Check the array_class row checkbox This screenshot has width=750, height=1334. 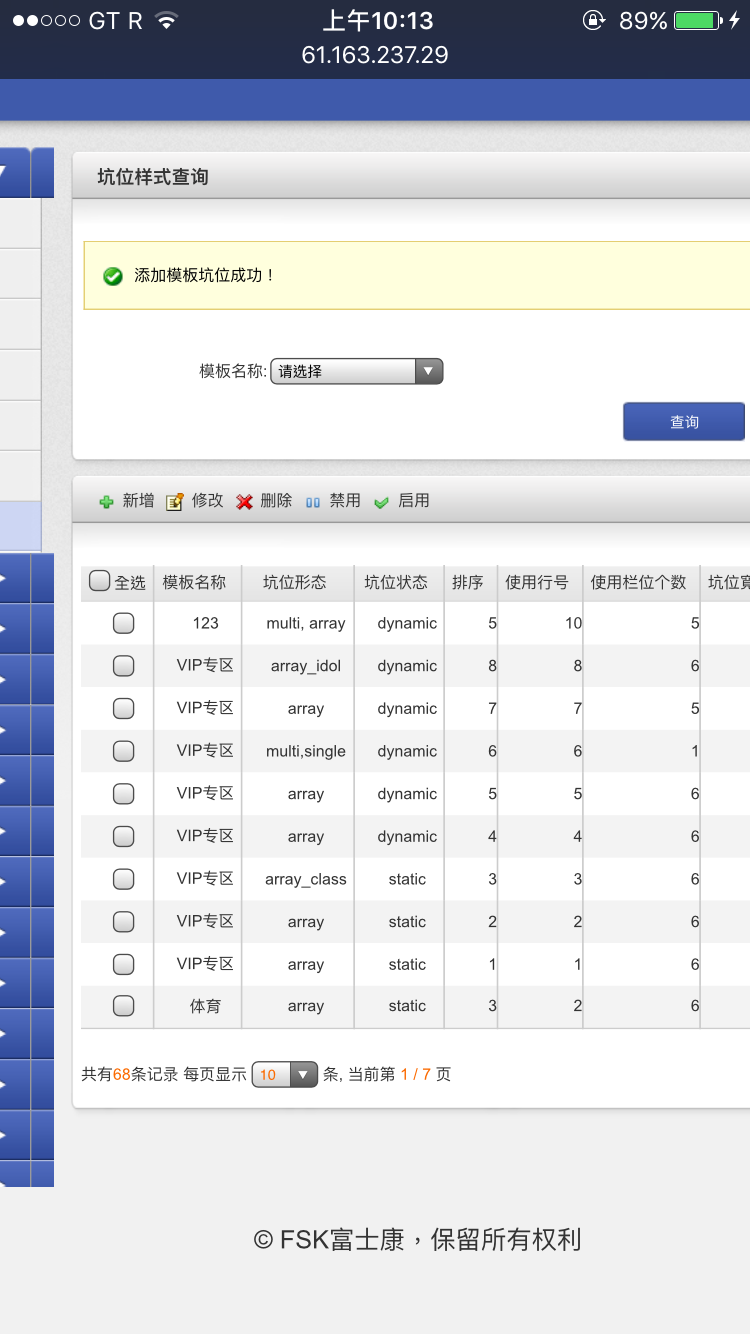(x=123, y=879)
